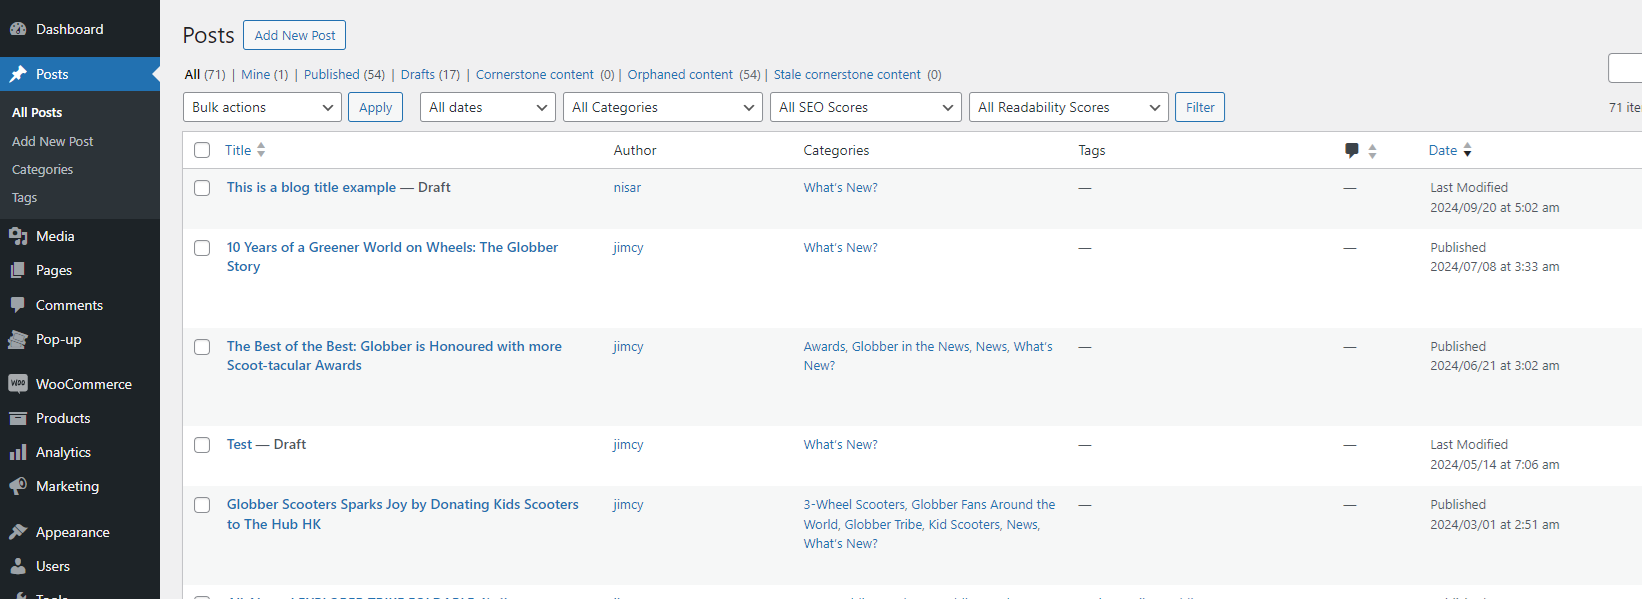This screenshot has width=1642, height=599.
Task: Open the Bulk actions dropdown
Action: tap(262, 107)
